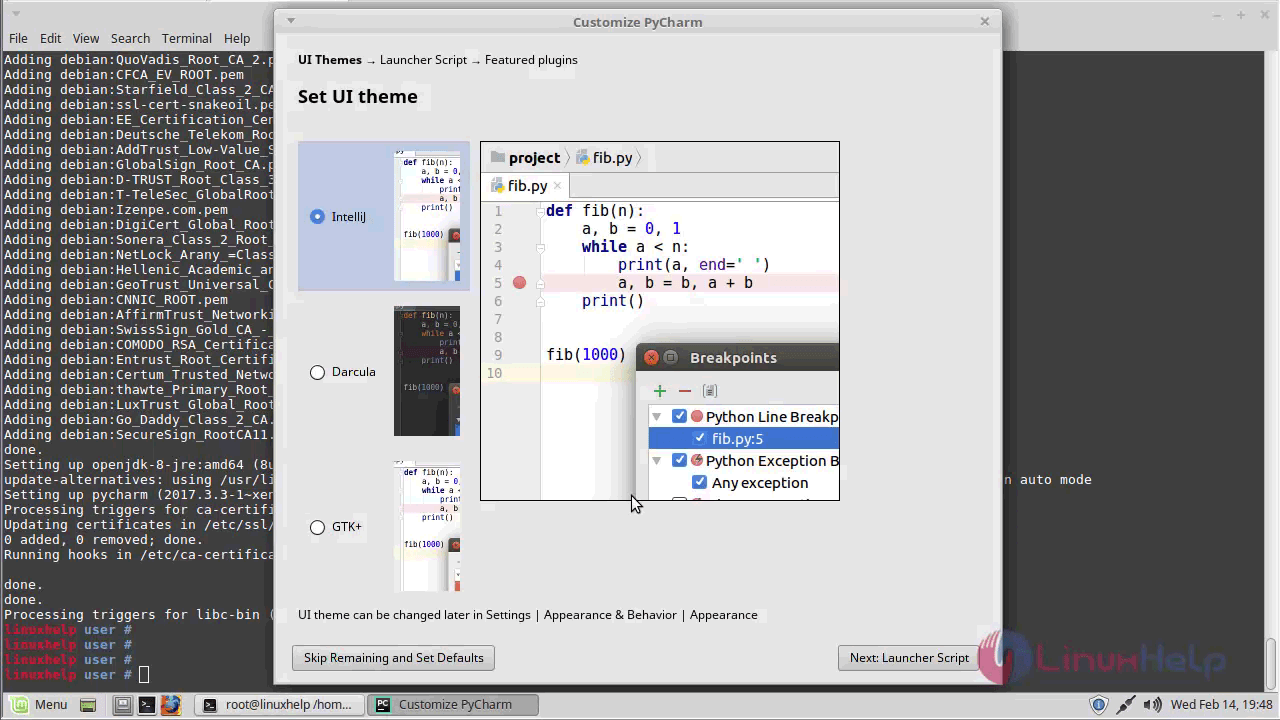
Task: Click the fib.py file icon in breadcrumb
Action: pos(581,158)
